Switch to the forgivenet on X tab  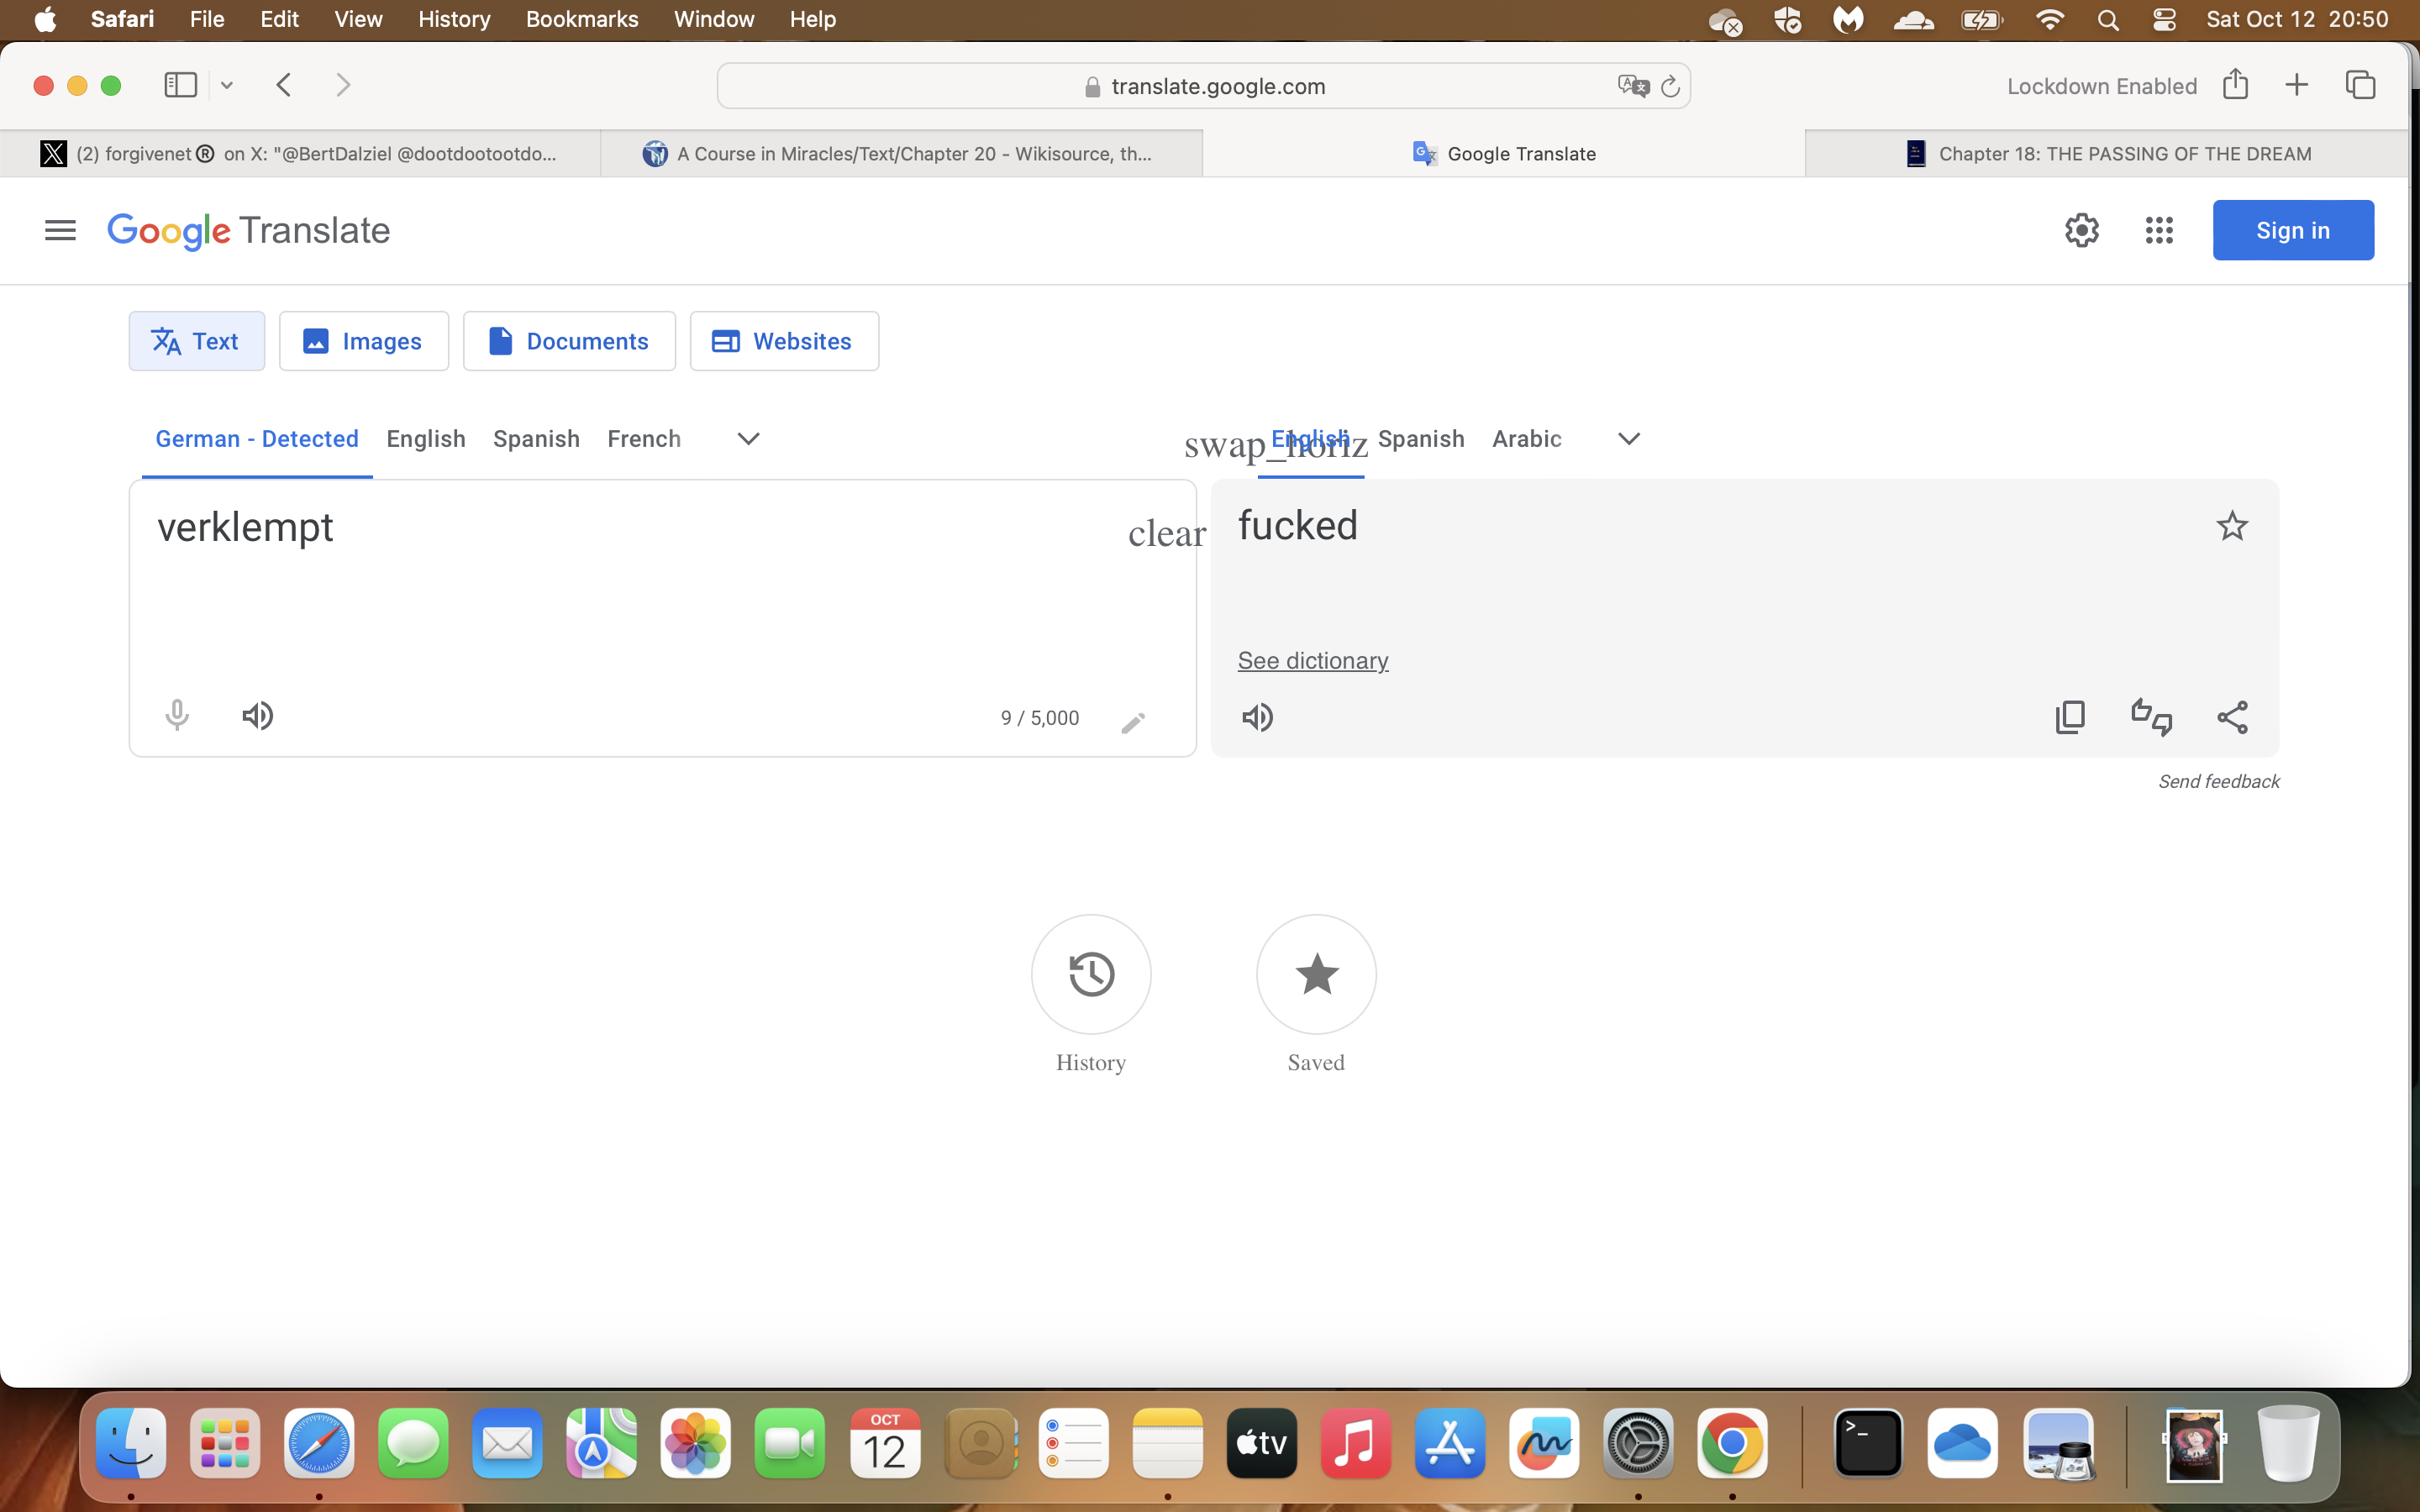click(x=300, y=154)
